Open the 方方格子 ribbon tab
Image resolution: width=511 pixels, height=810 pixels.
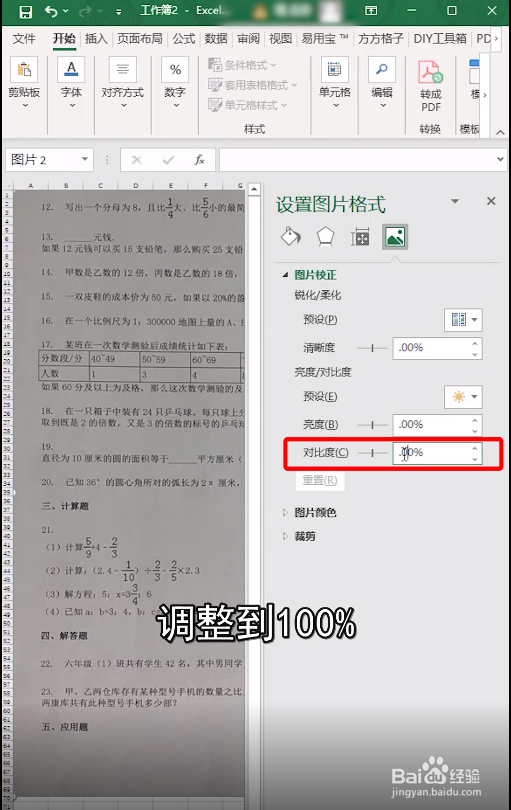[381, 39]
